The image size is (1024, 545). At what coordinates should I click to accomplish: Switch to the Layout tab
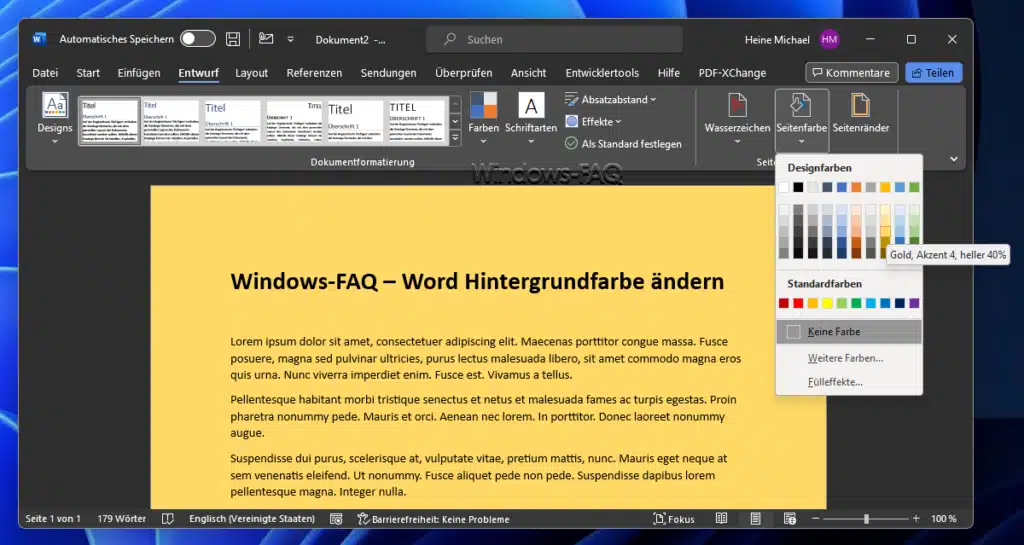coord(251,73)
